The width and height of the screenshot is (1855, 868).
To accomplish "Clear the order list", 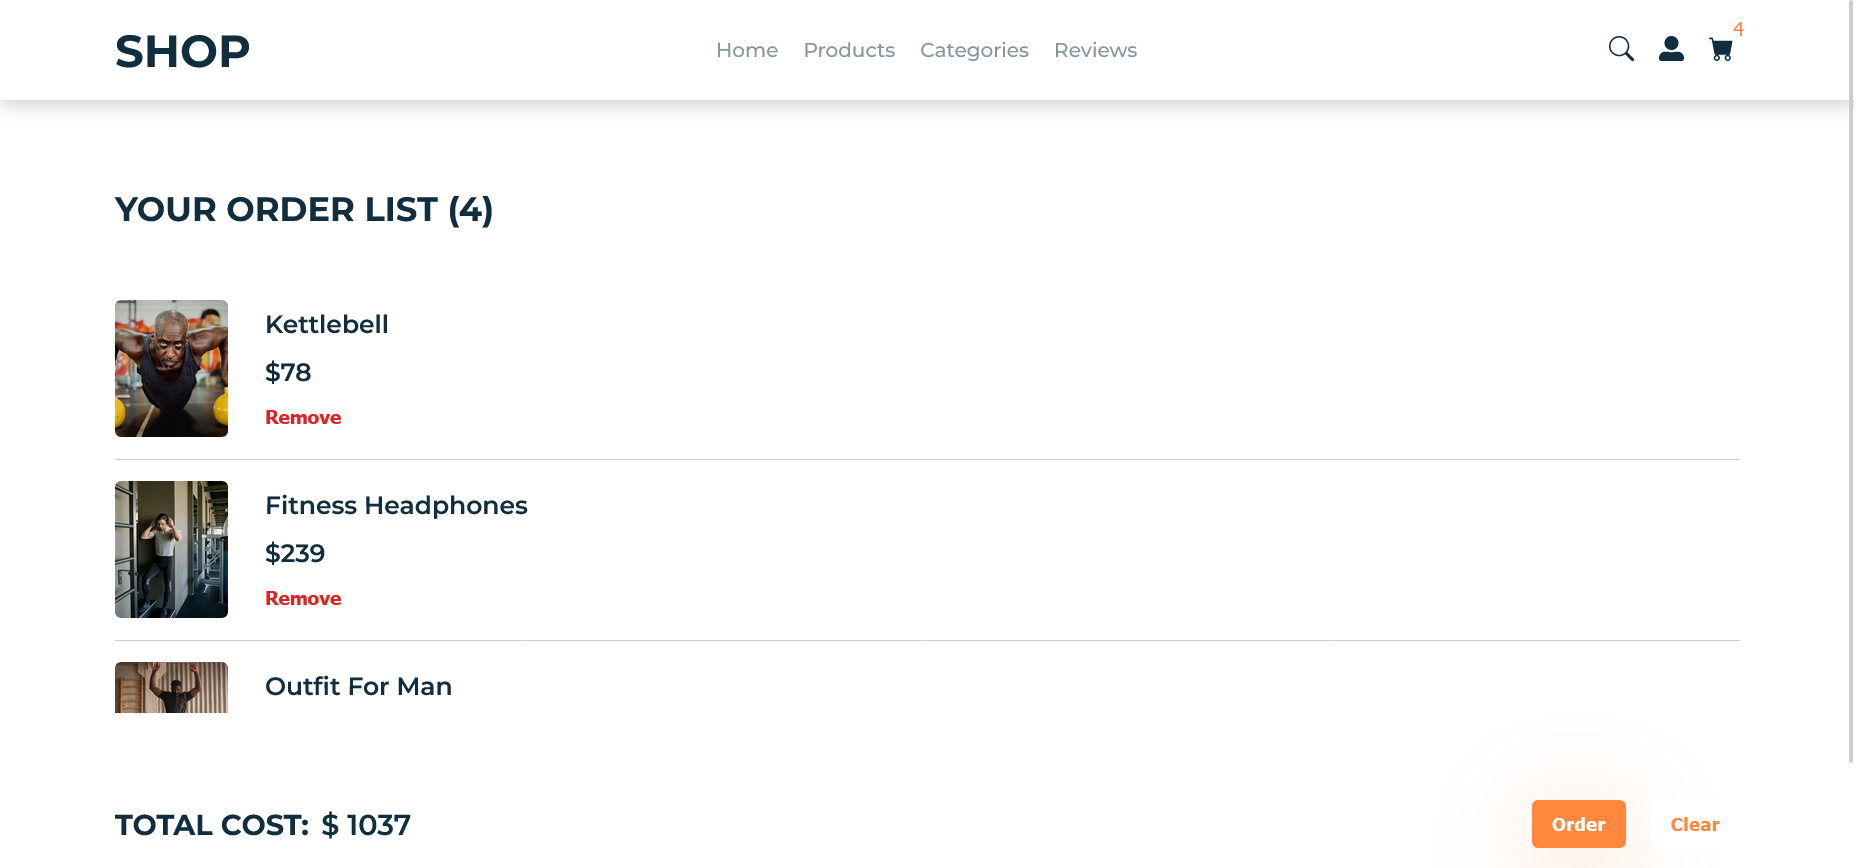I will coord(1694,824).
